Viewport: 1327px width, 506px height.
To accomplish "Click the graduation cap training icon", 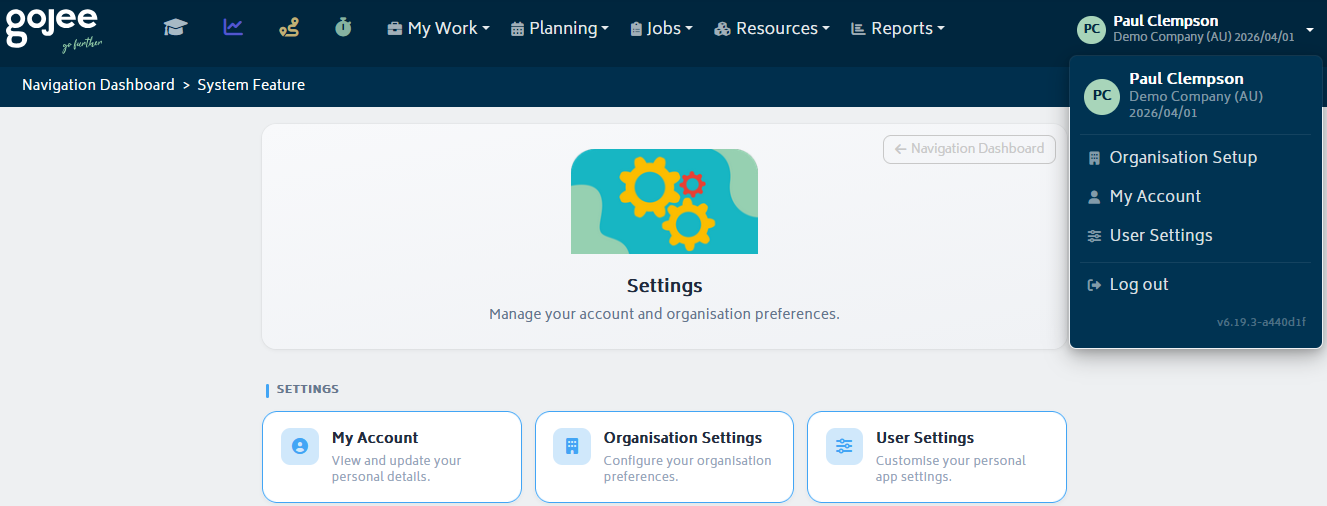I will point(176,28).
